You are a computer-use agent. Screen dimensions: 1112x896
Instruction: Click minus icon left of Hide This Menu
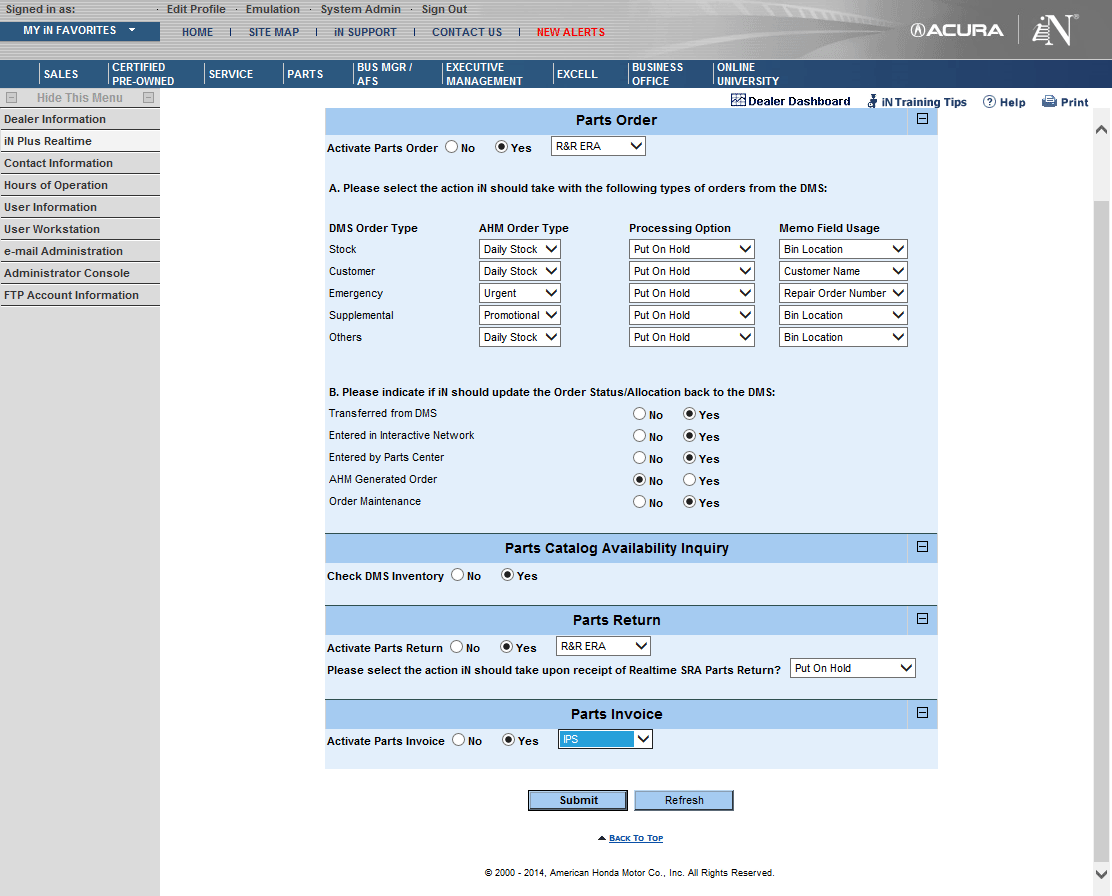point(11,98)
